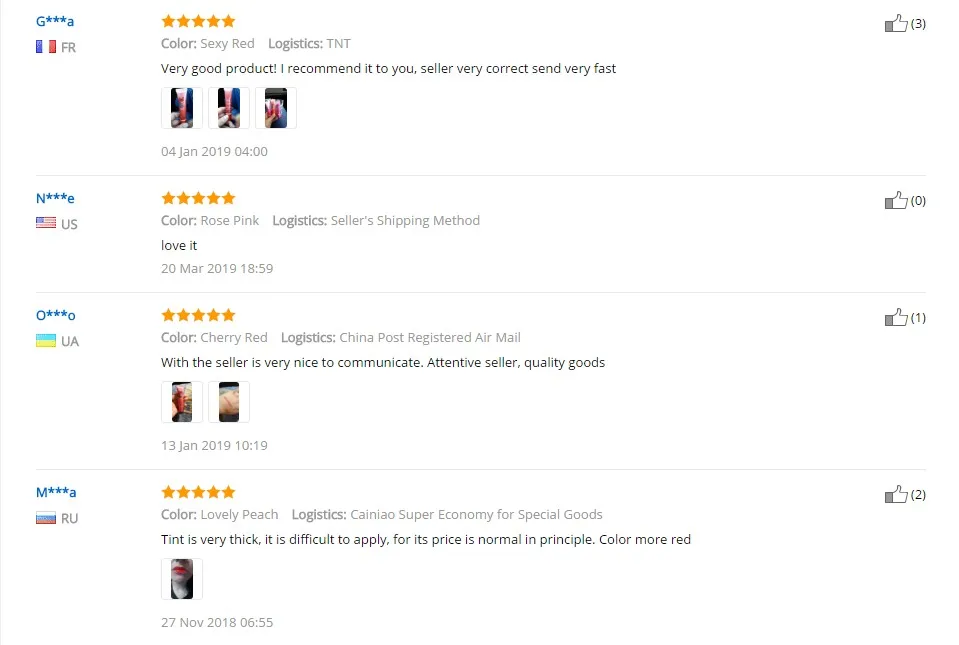
Task: Click the Ukrainian flag under O***o
Action: click(46, 341)
